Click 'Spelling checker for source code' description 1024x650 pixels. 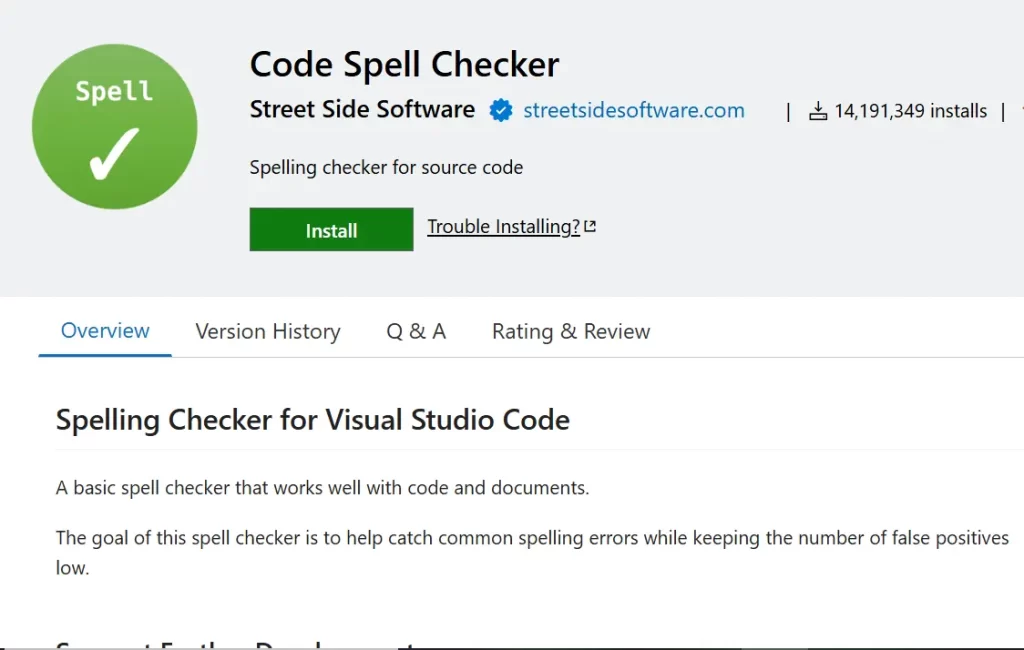coord(386,167)
